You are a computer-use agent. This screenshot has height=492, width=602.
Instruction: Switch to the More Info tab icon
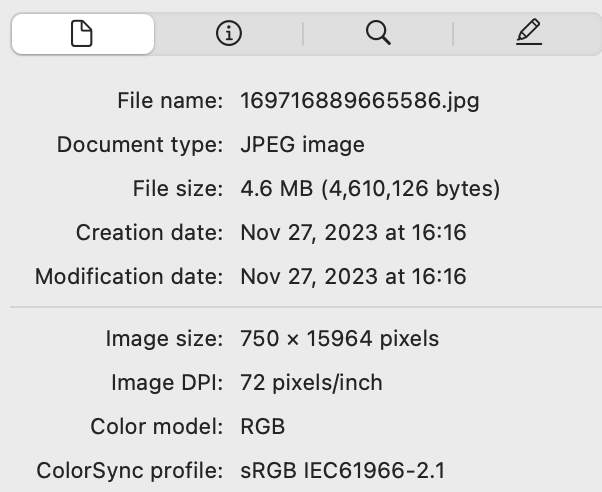[228, 34]
